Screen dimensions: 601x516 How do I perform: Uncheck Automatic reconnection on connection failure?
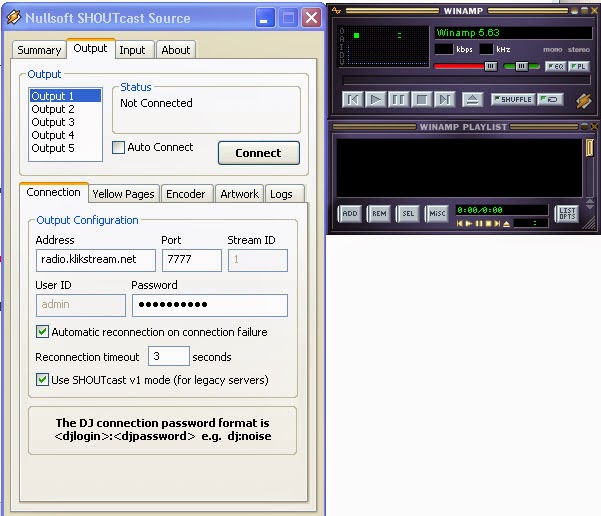[43, 332]
